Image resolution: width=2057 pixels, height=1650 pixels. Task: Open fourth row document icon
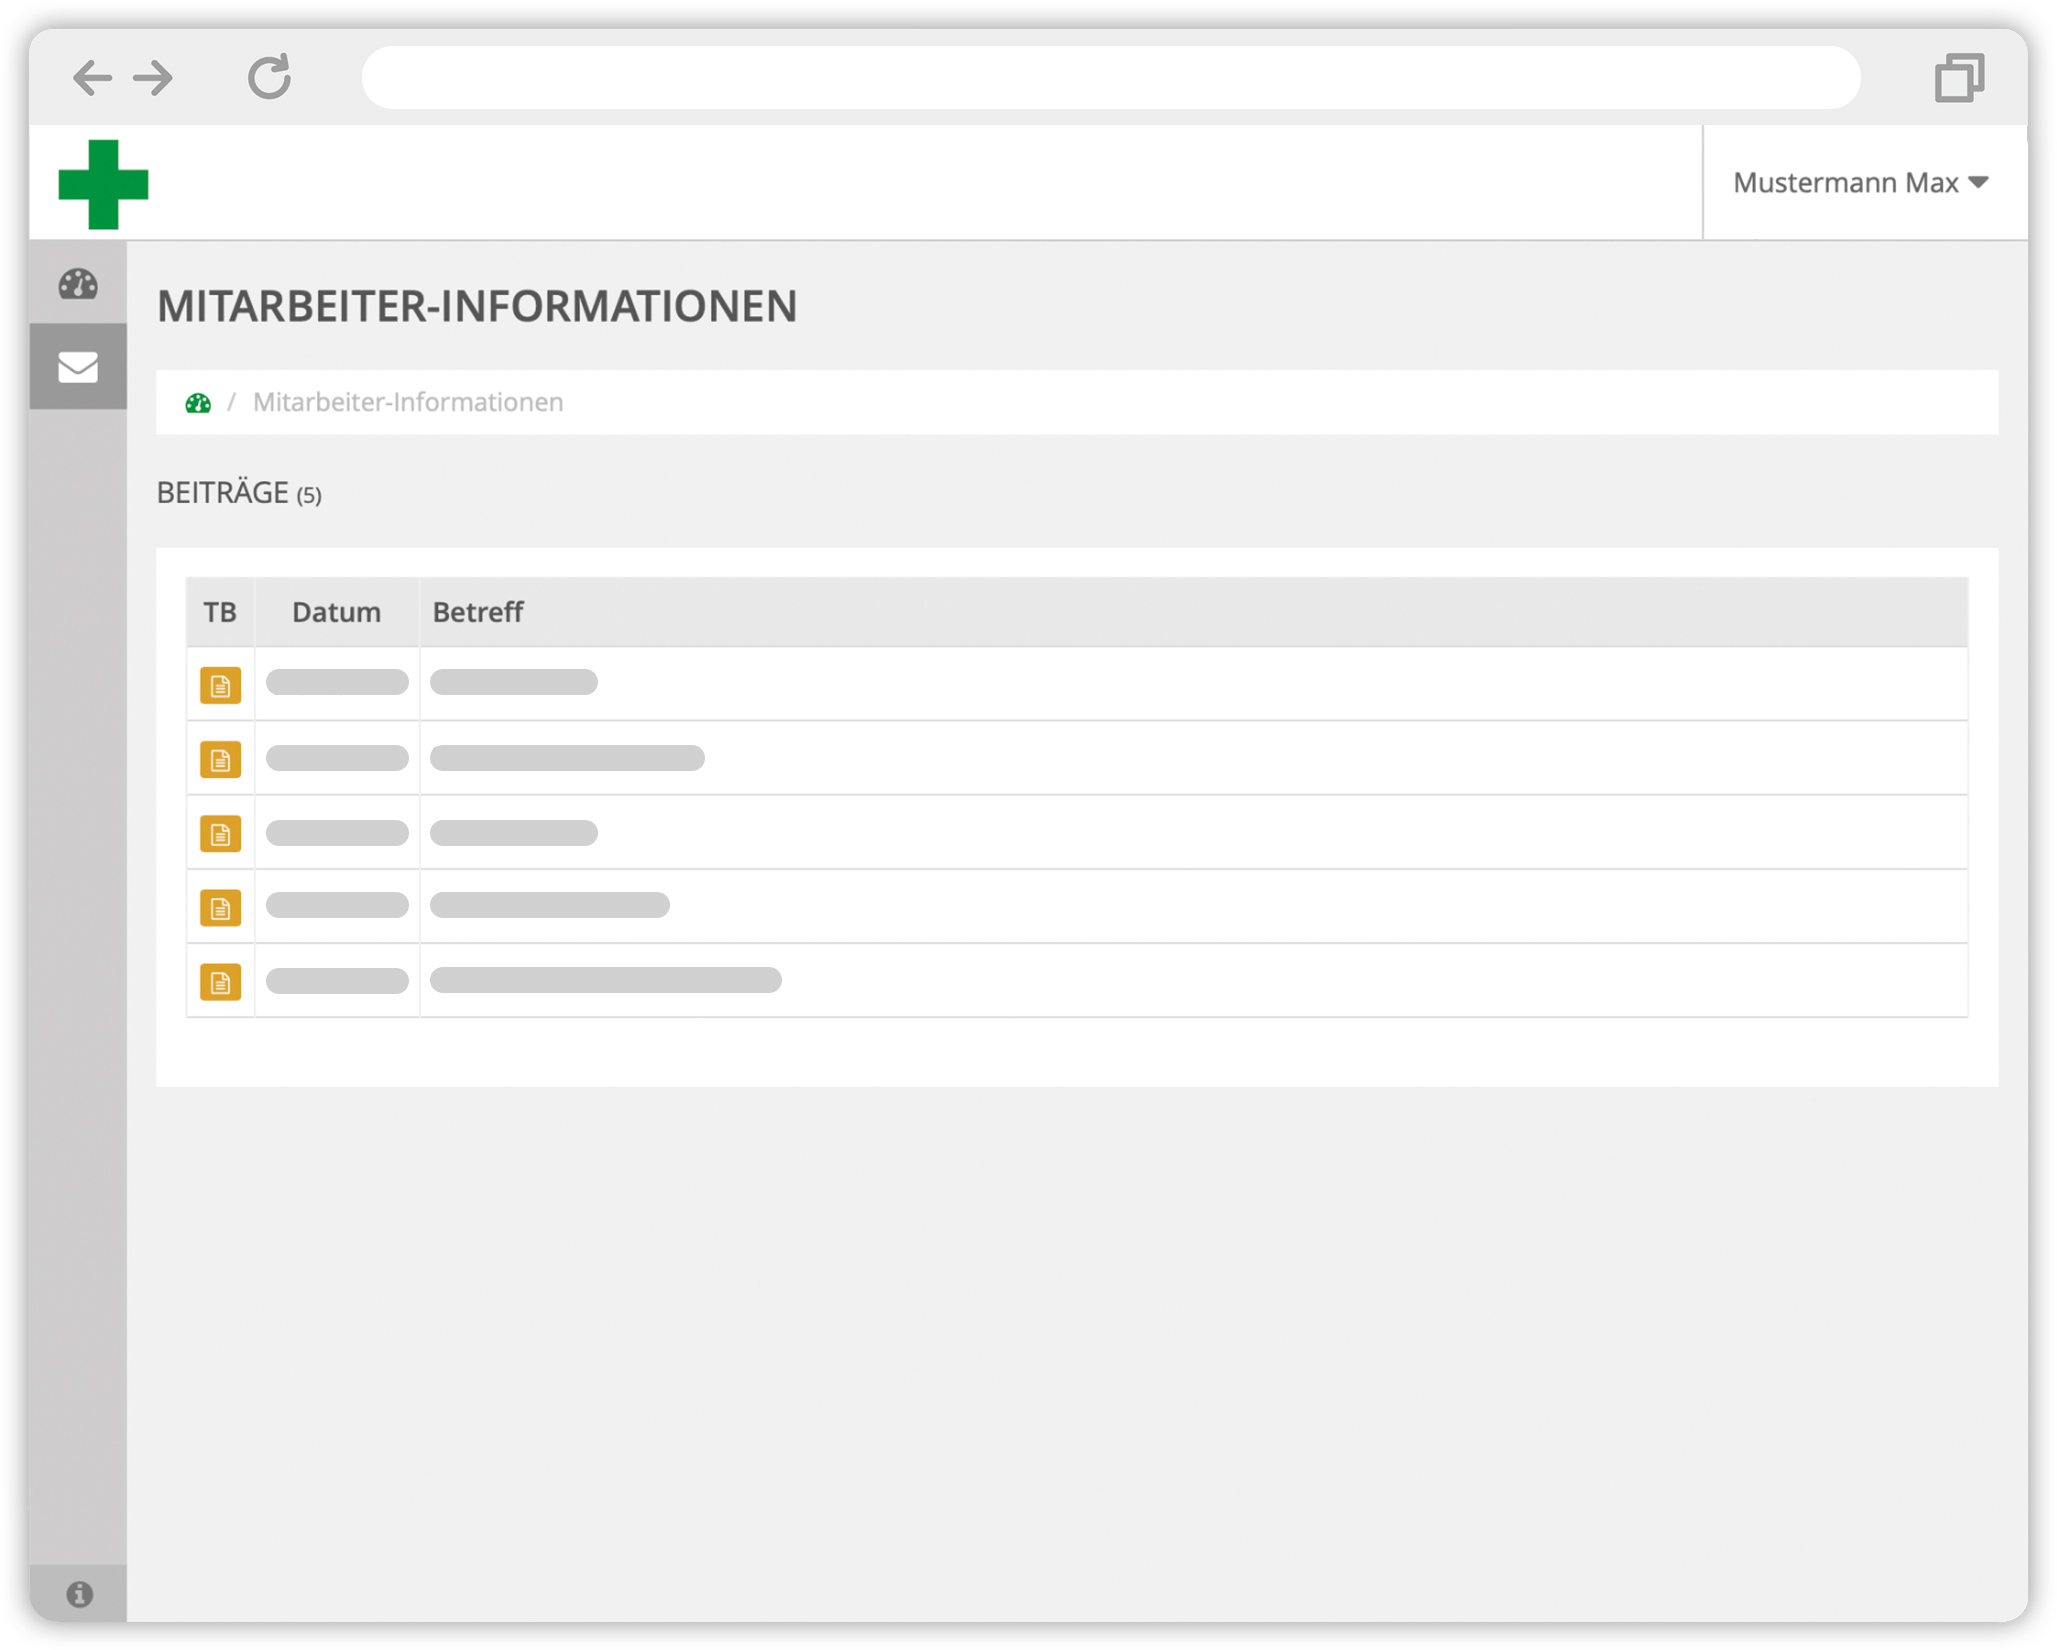220,907
